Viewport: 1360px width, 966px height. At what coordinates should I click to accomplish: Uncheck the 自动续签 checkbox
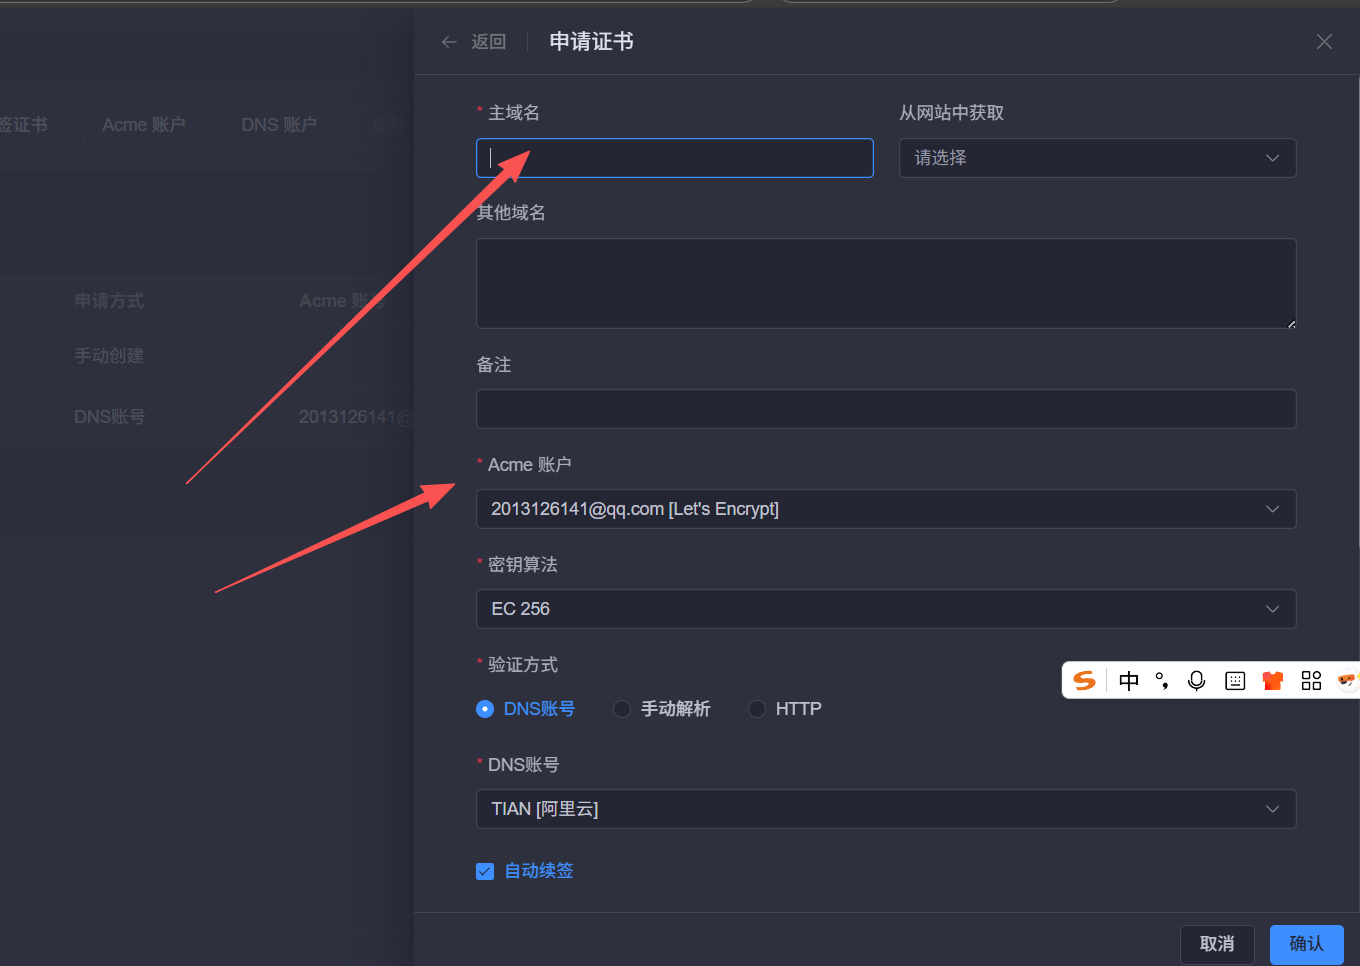pos(485,871)
